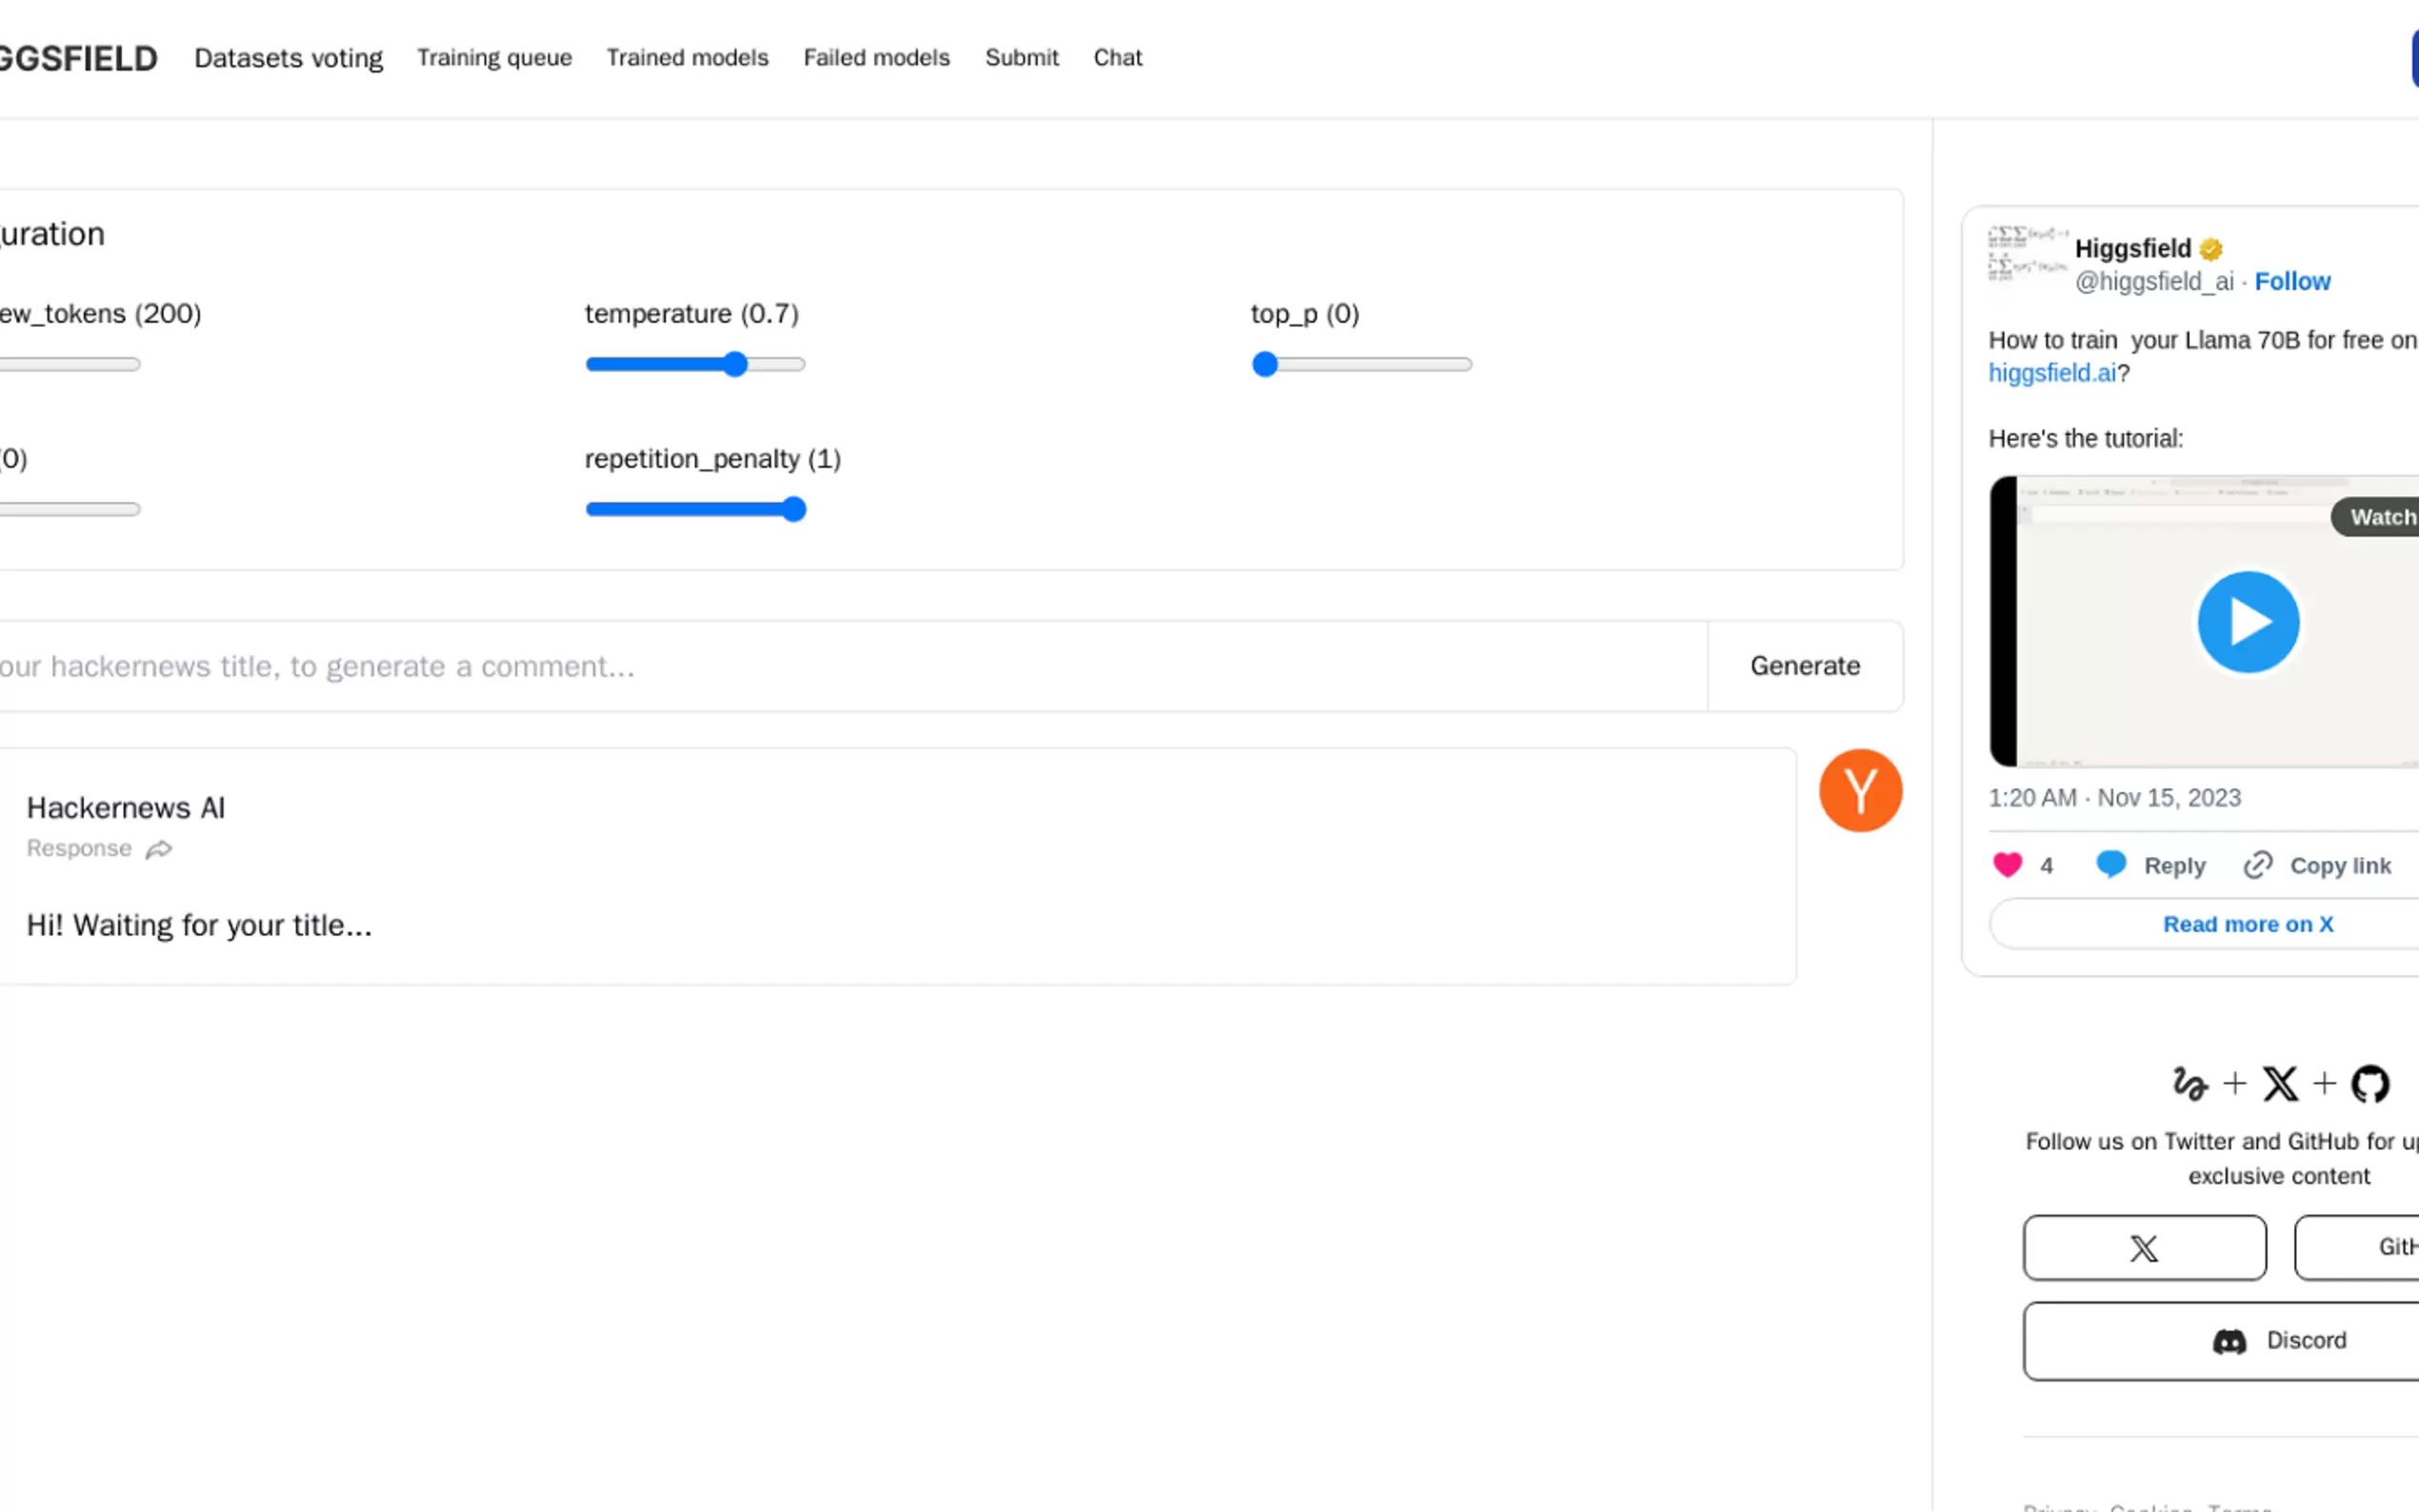Go to Training queue tab
Image resolution: width=2419 pixels, height=1512 pixels.
pos(494,58)
